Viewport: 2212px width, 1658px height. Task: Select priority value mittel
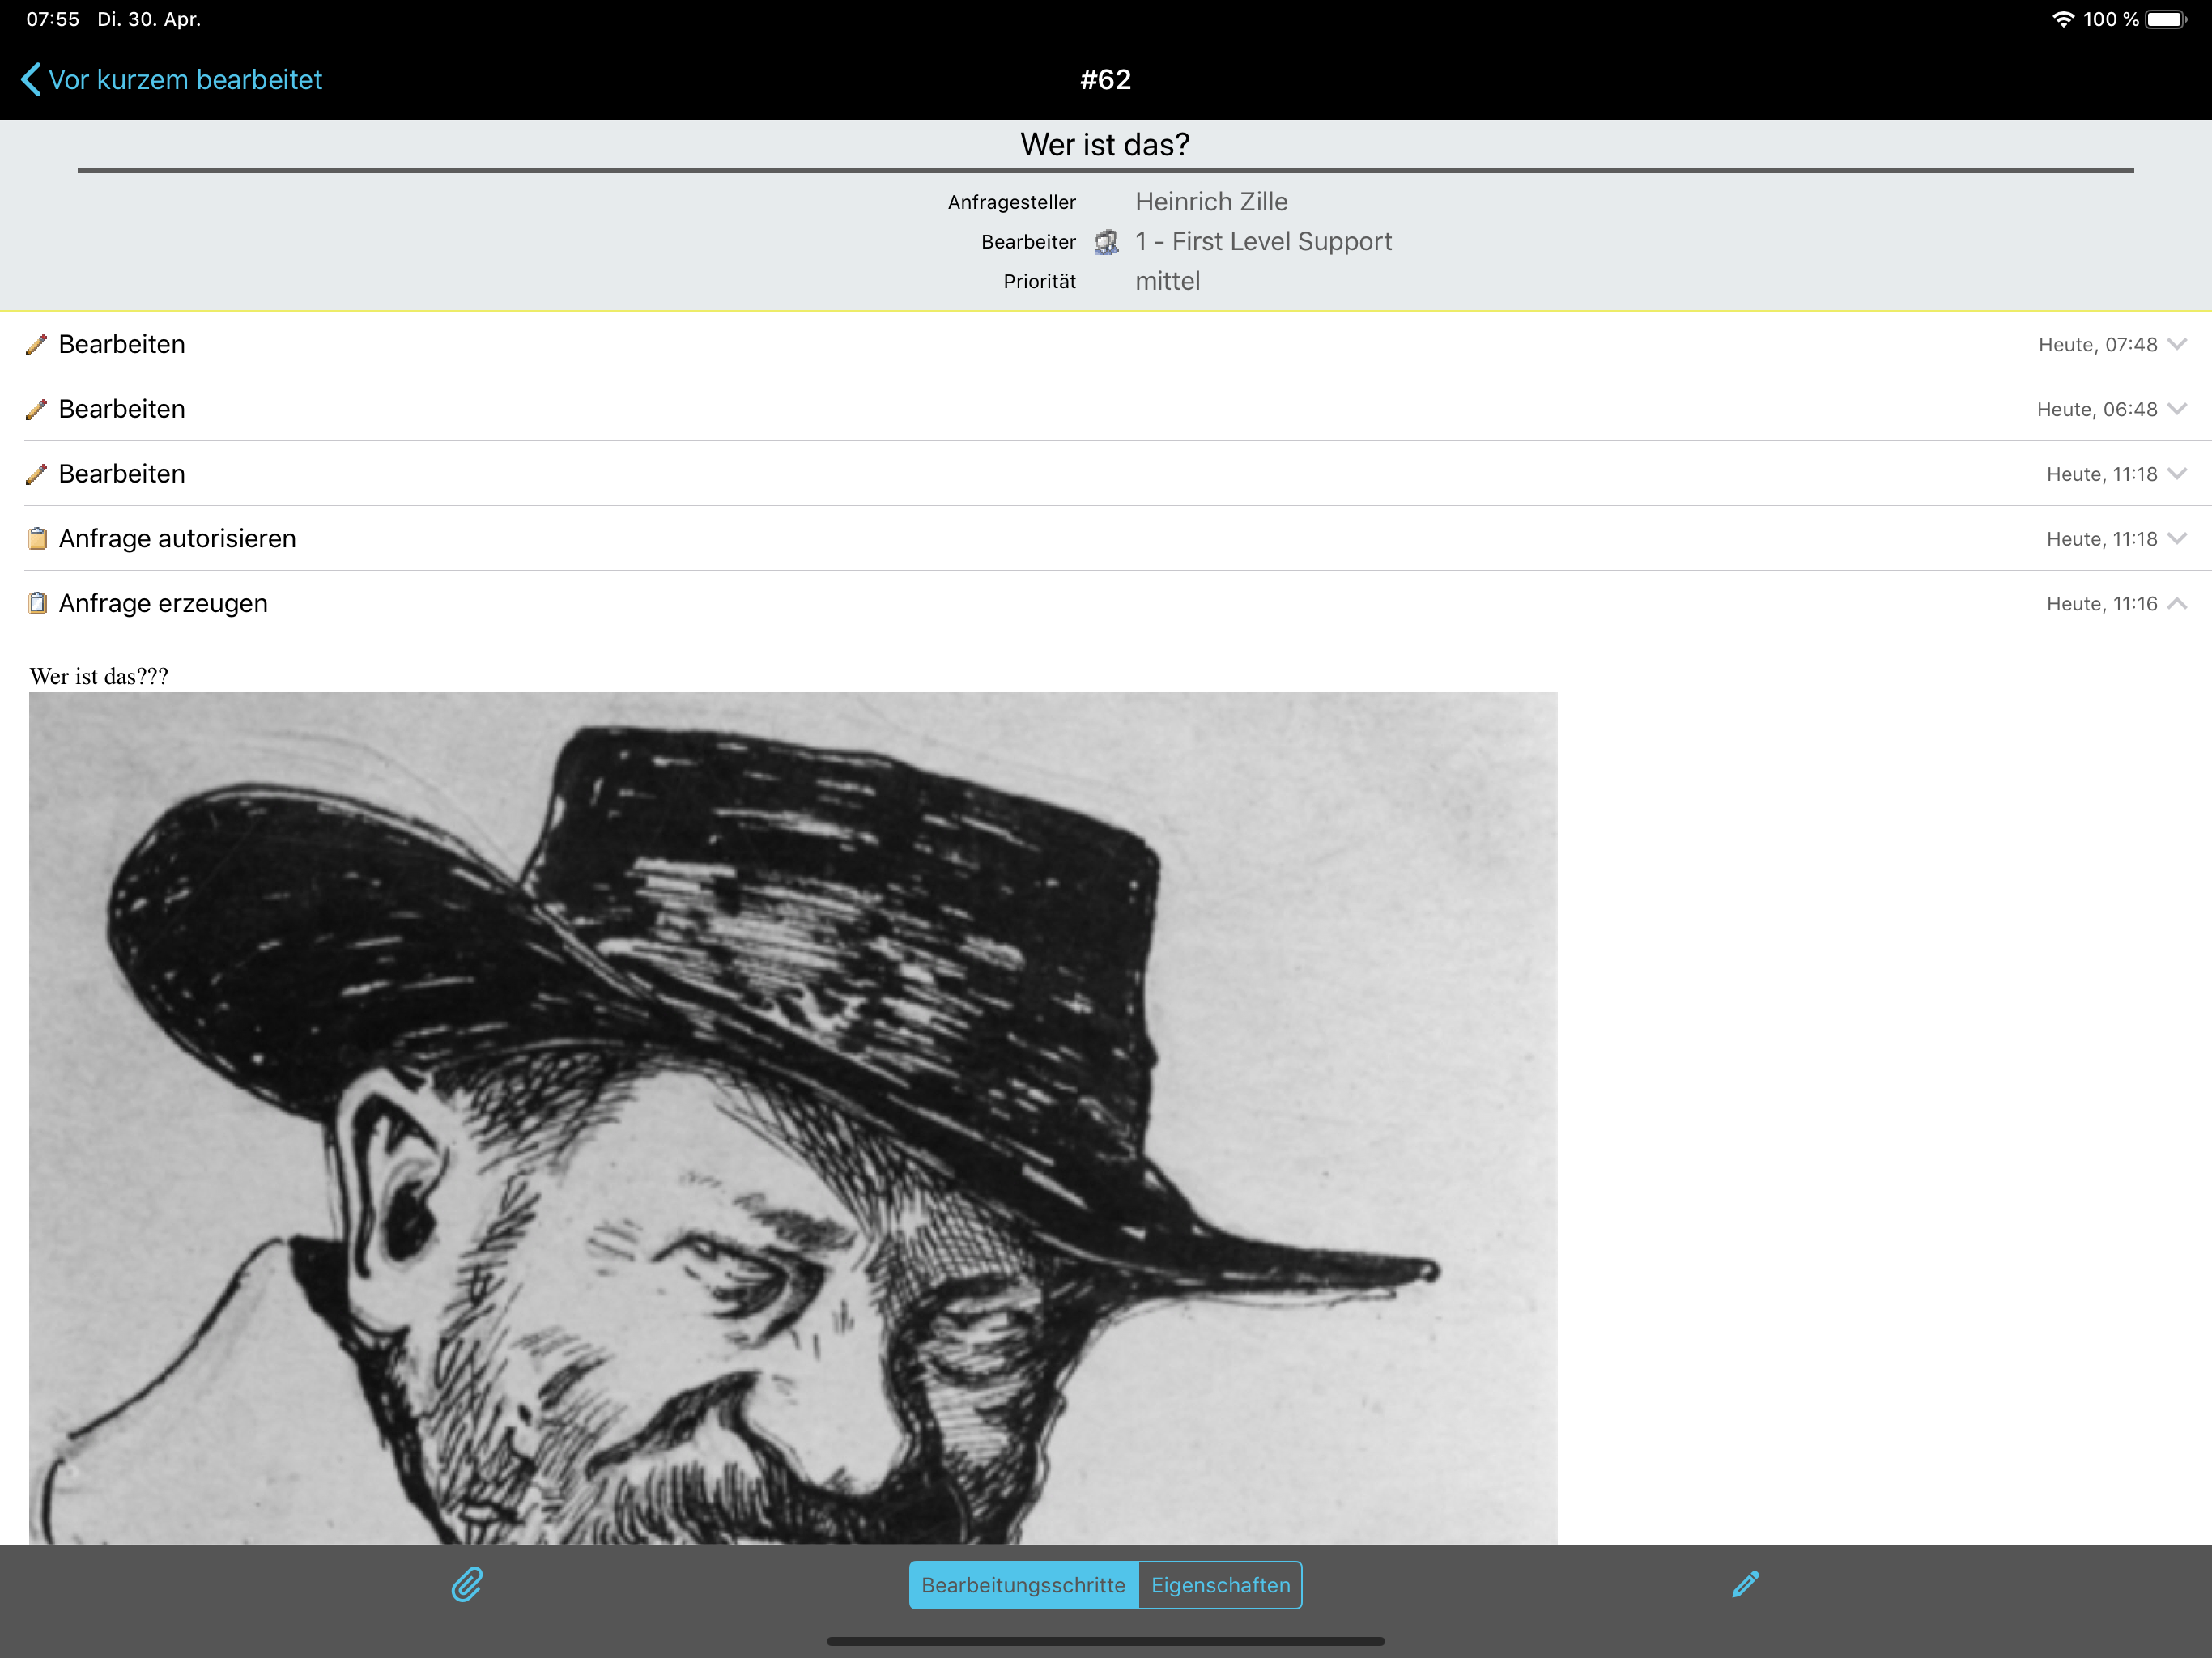pos(1167,282)
